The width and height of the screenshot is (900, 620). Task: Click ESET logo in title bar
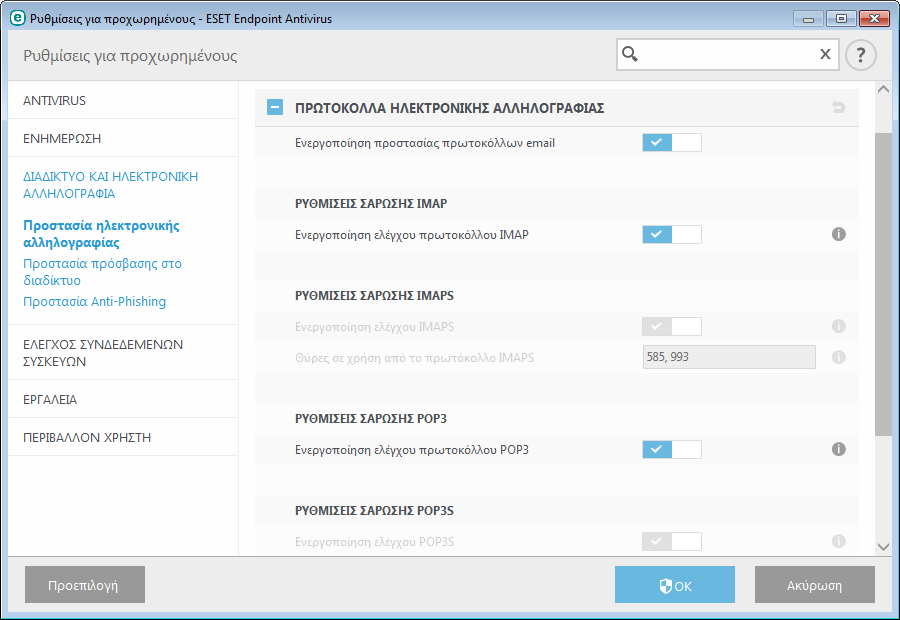coord(18,18)
